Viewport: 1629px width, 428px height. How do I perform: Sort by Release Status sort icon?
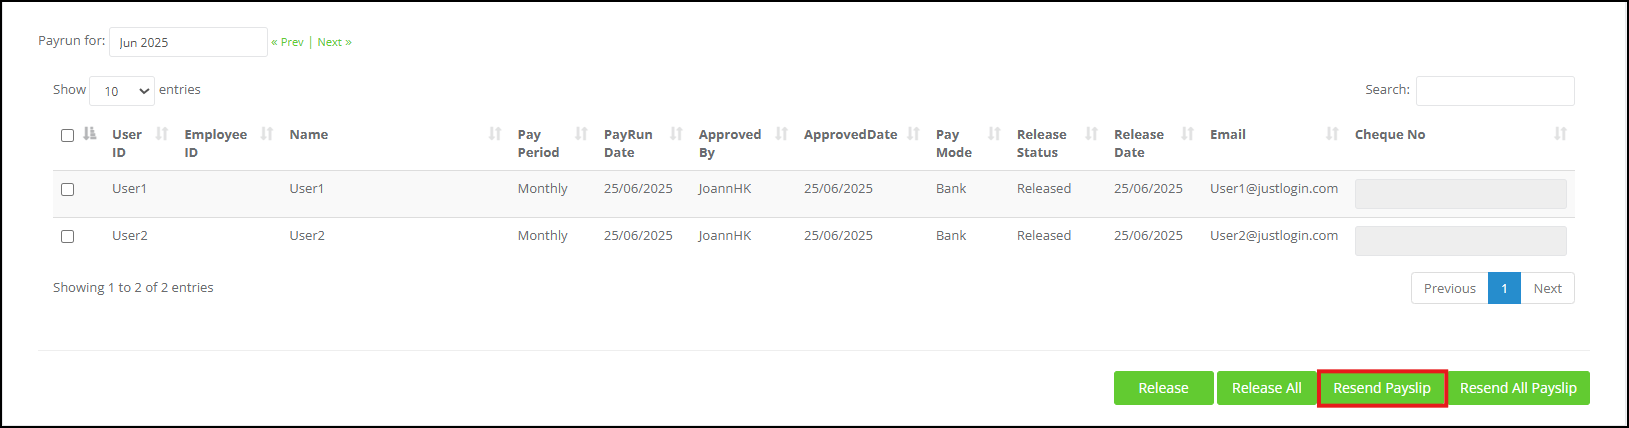1092,134
